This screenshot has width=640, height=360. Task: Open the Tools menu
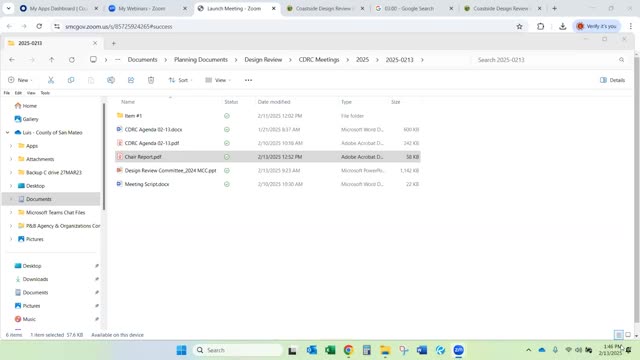point(45,93)
